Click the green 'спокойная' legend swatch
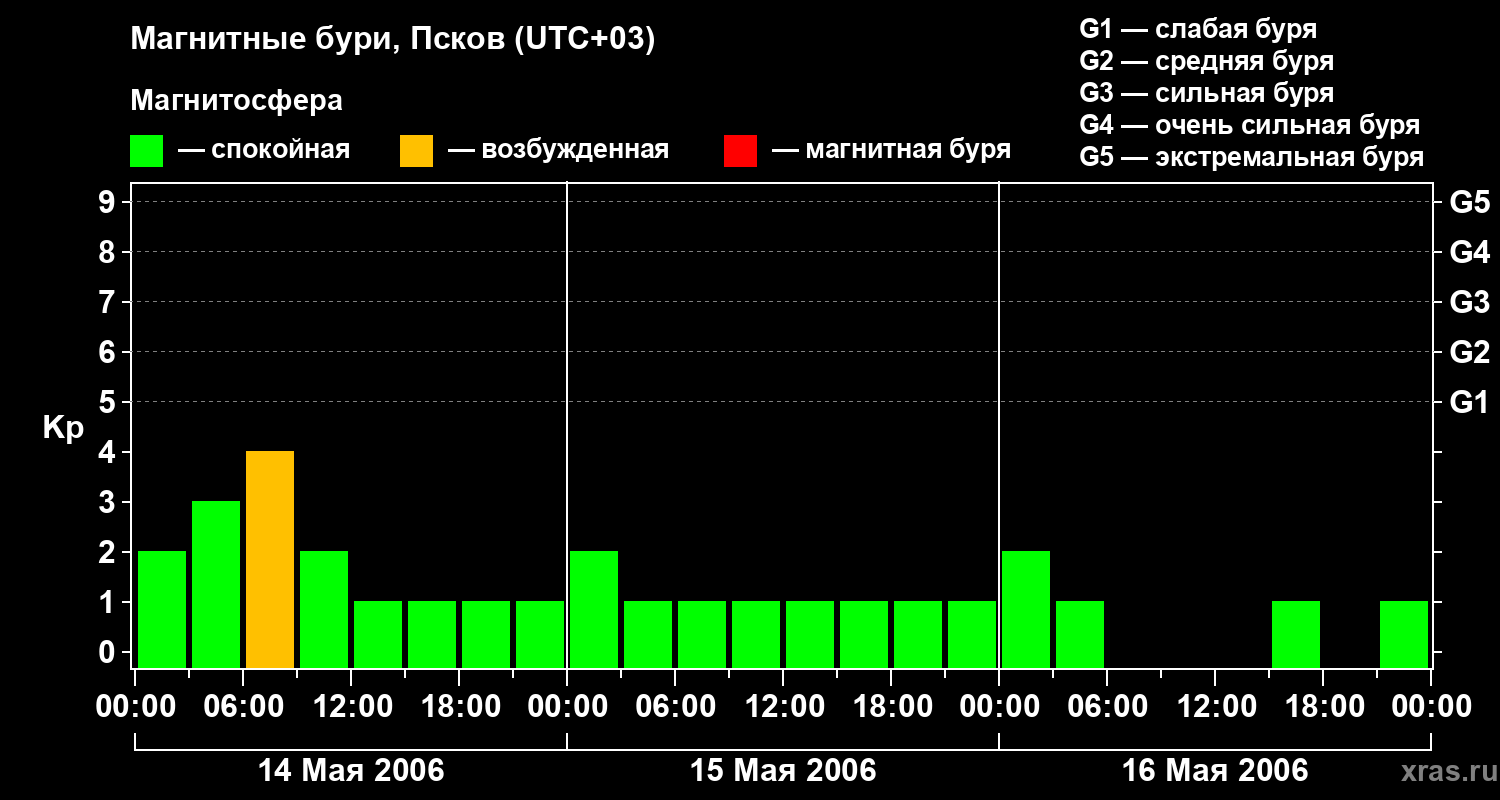 pos(146,150)
